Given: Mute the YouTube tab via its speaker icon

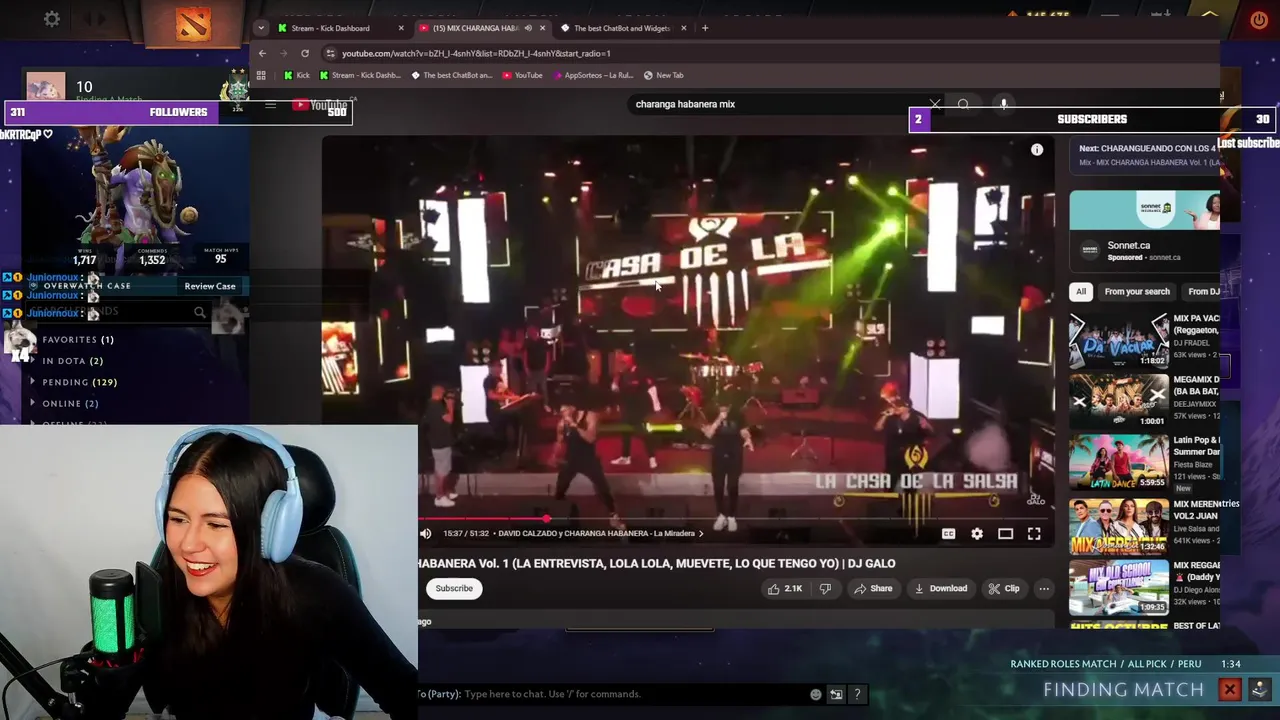Looking at the screenshot, I should [528, 28].
